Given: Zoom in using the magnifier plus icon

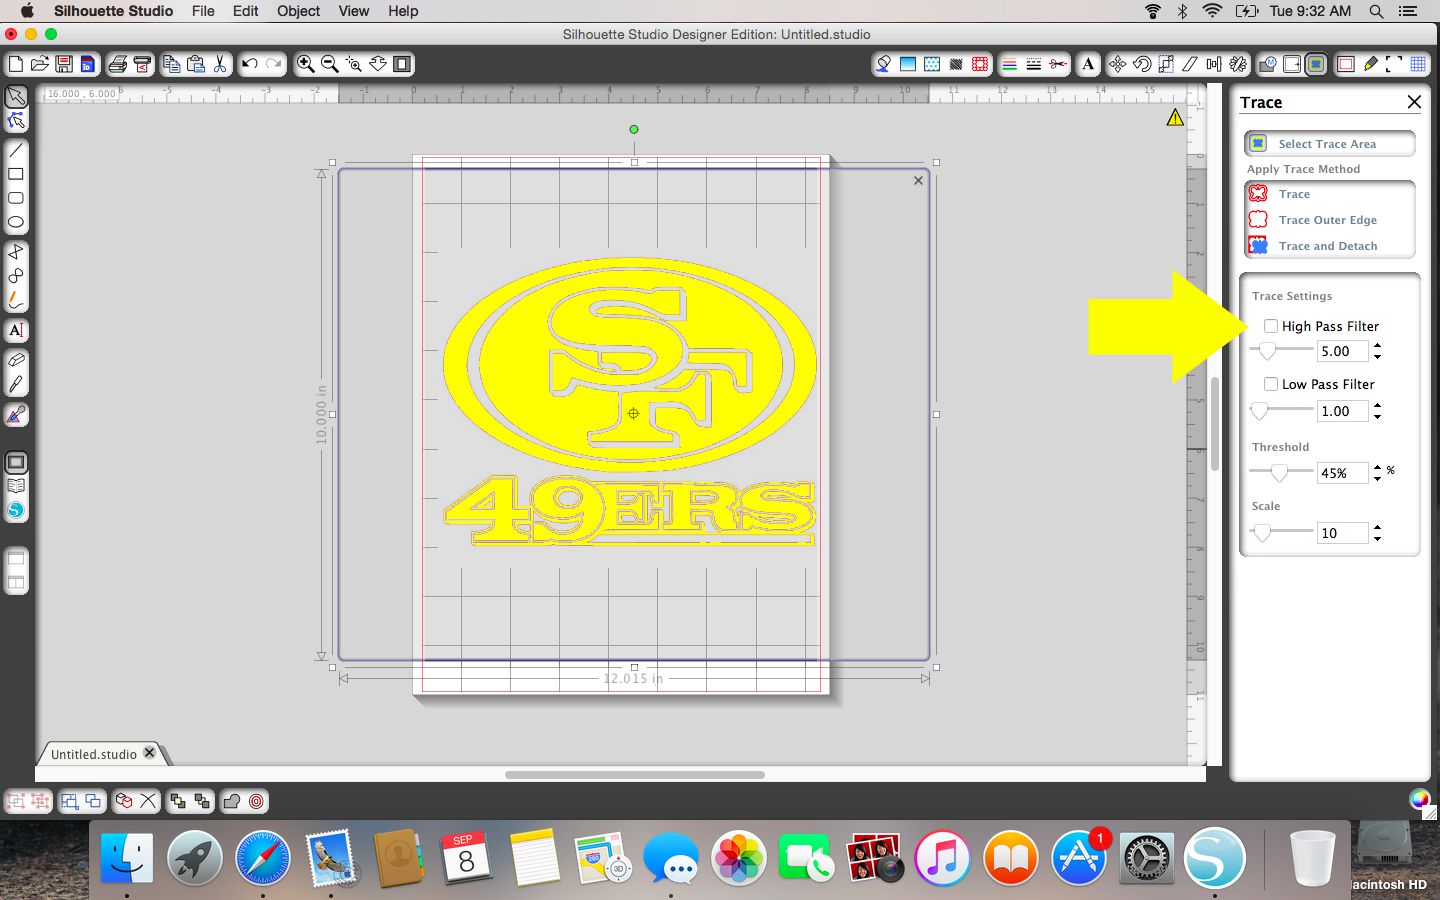Looking at the screenshot, I should [305, 64].
